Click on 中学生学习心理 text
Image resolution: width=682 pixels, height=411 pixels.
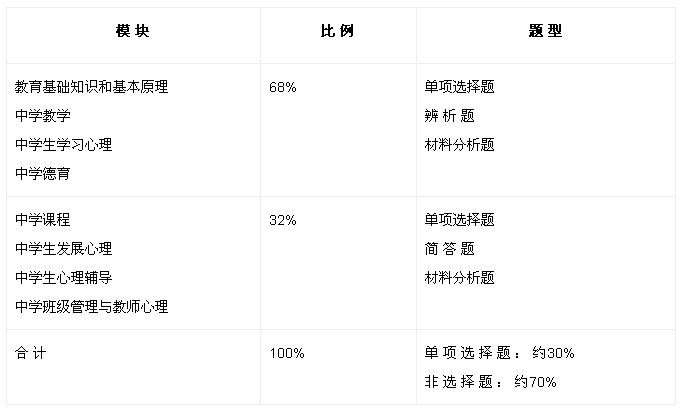(x=64, y=145)
